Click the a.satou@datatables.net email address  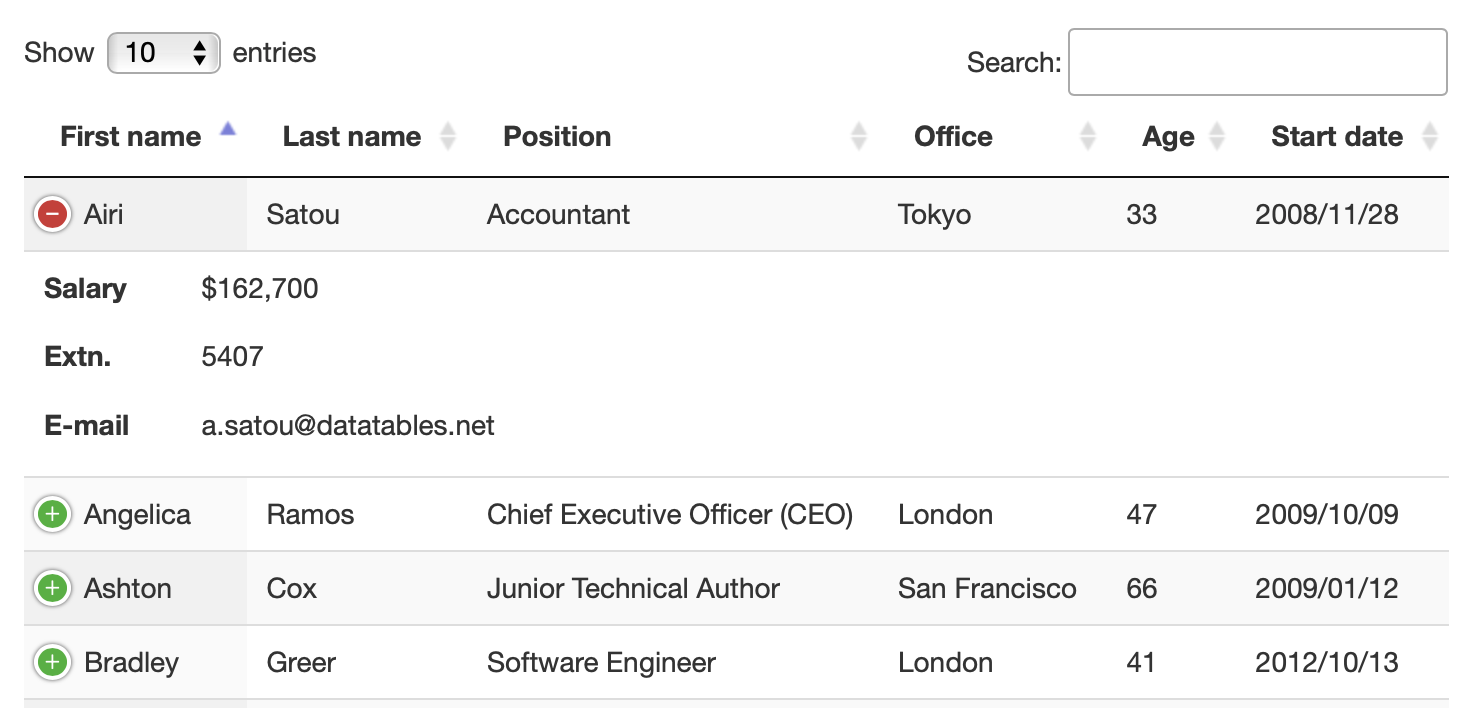[x=348, y=426]
